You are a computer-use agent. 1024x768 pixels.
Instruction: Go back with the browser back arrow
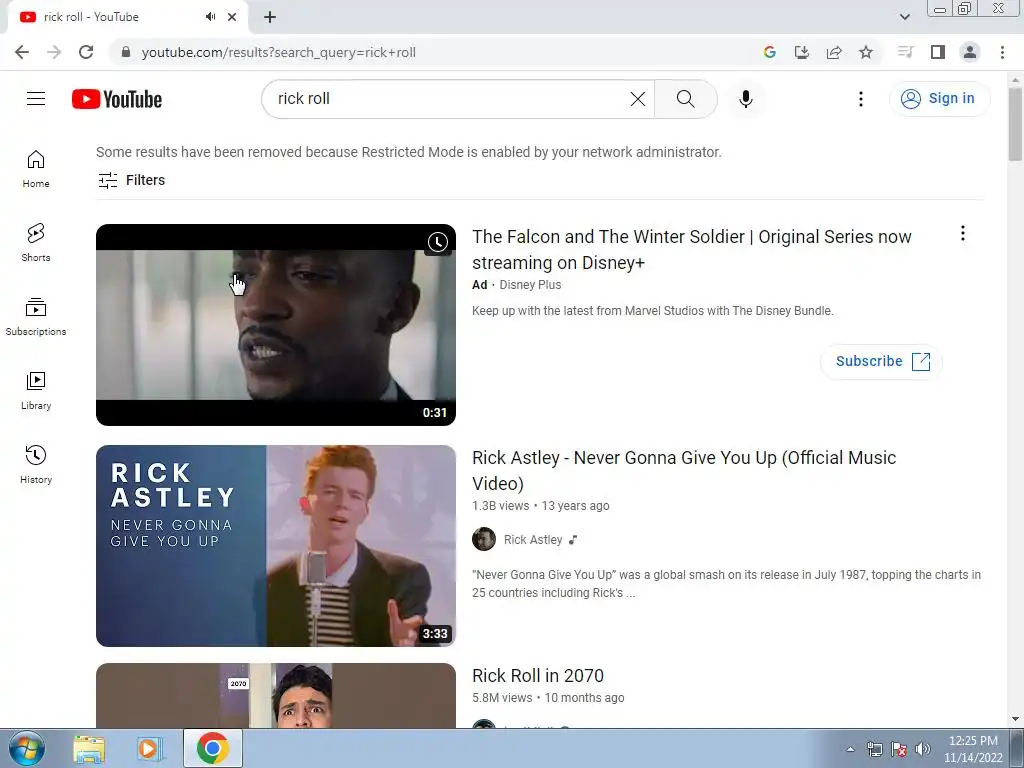pos(22,52)
